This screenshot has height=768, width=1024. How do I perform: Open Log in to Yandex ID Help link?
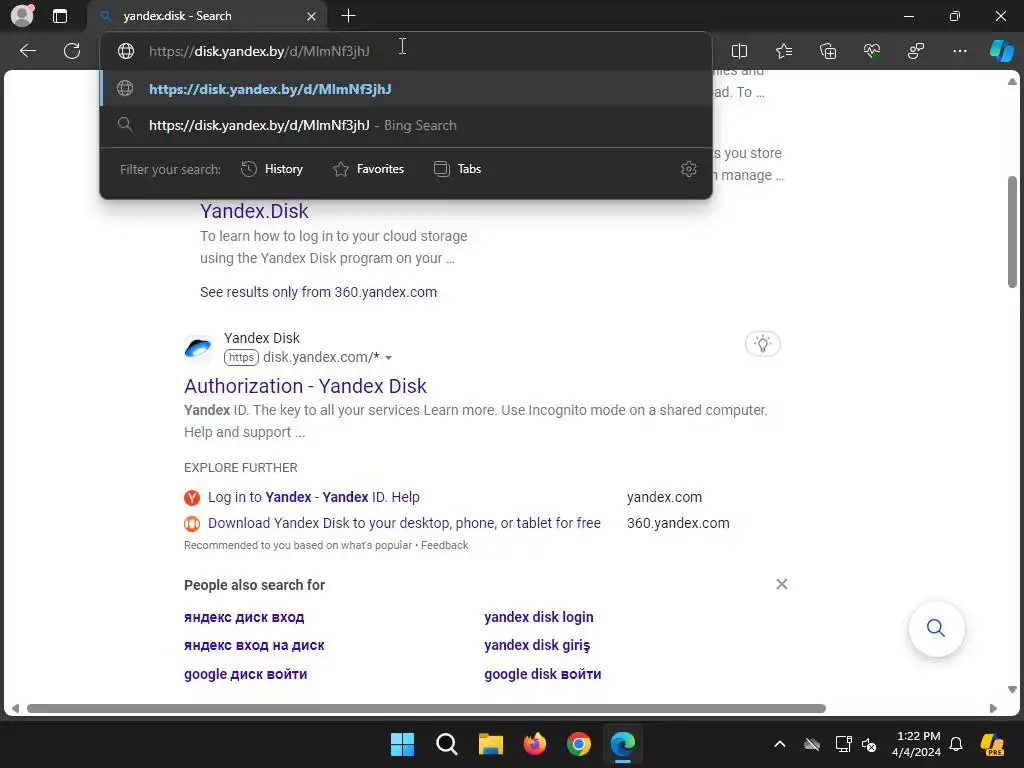pos(313,497)
